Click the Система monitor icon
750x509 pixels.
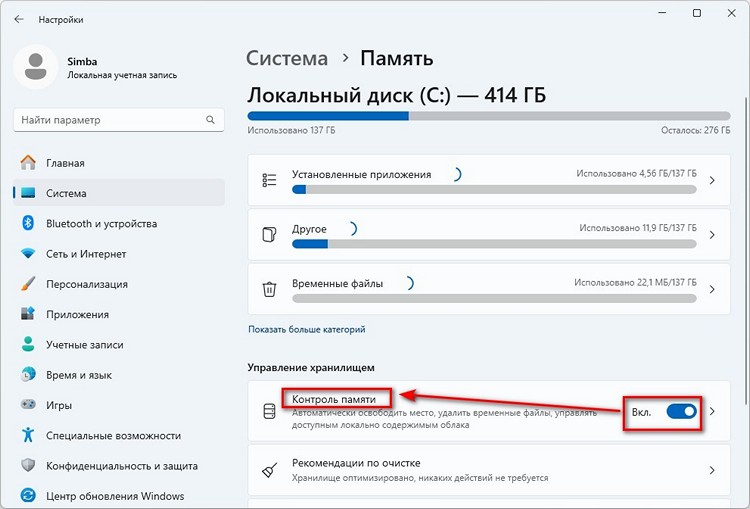28,193
